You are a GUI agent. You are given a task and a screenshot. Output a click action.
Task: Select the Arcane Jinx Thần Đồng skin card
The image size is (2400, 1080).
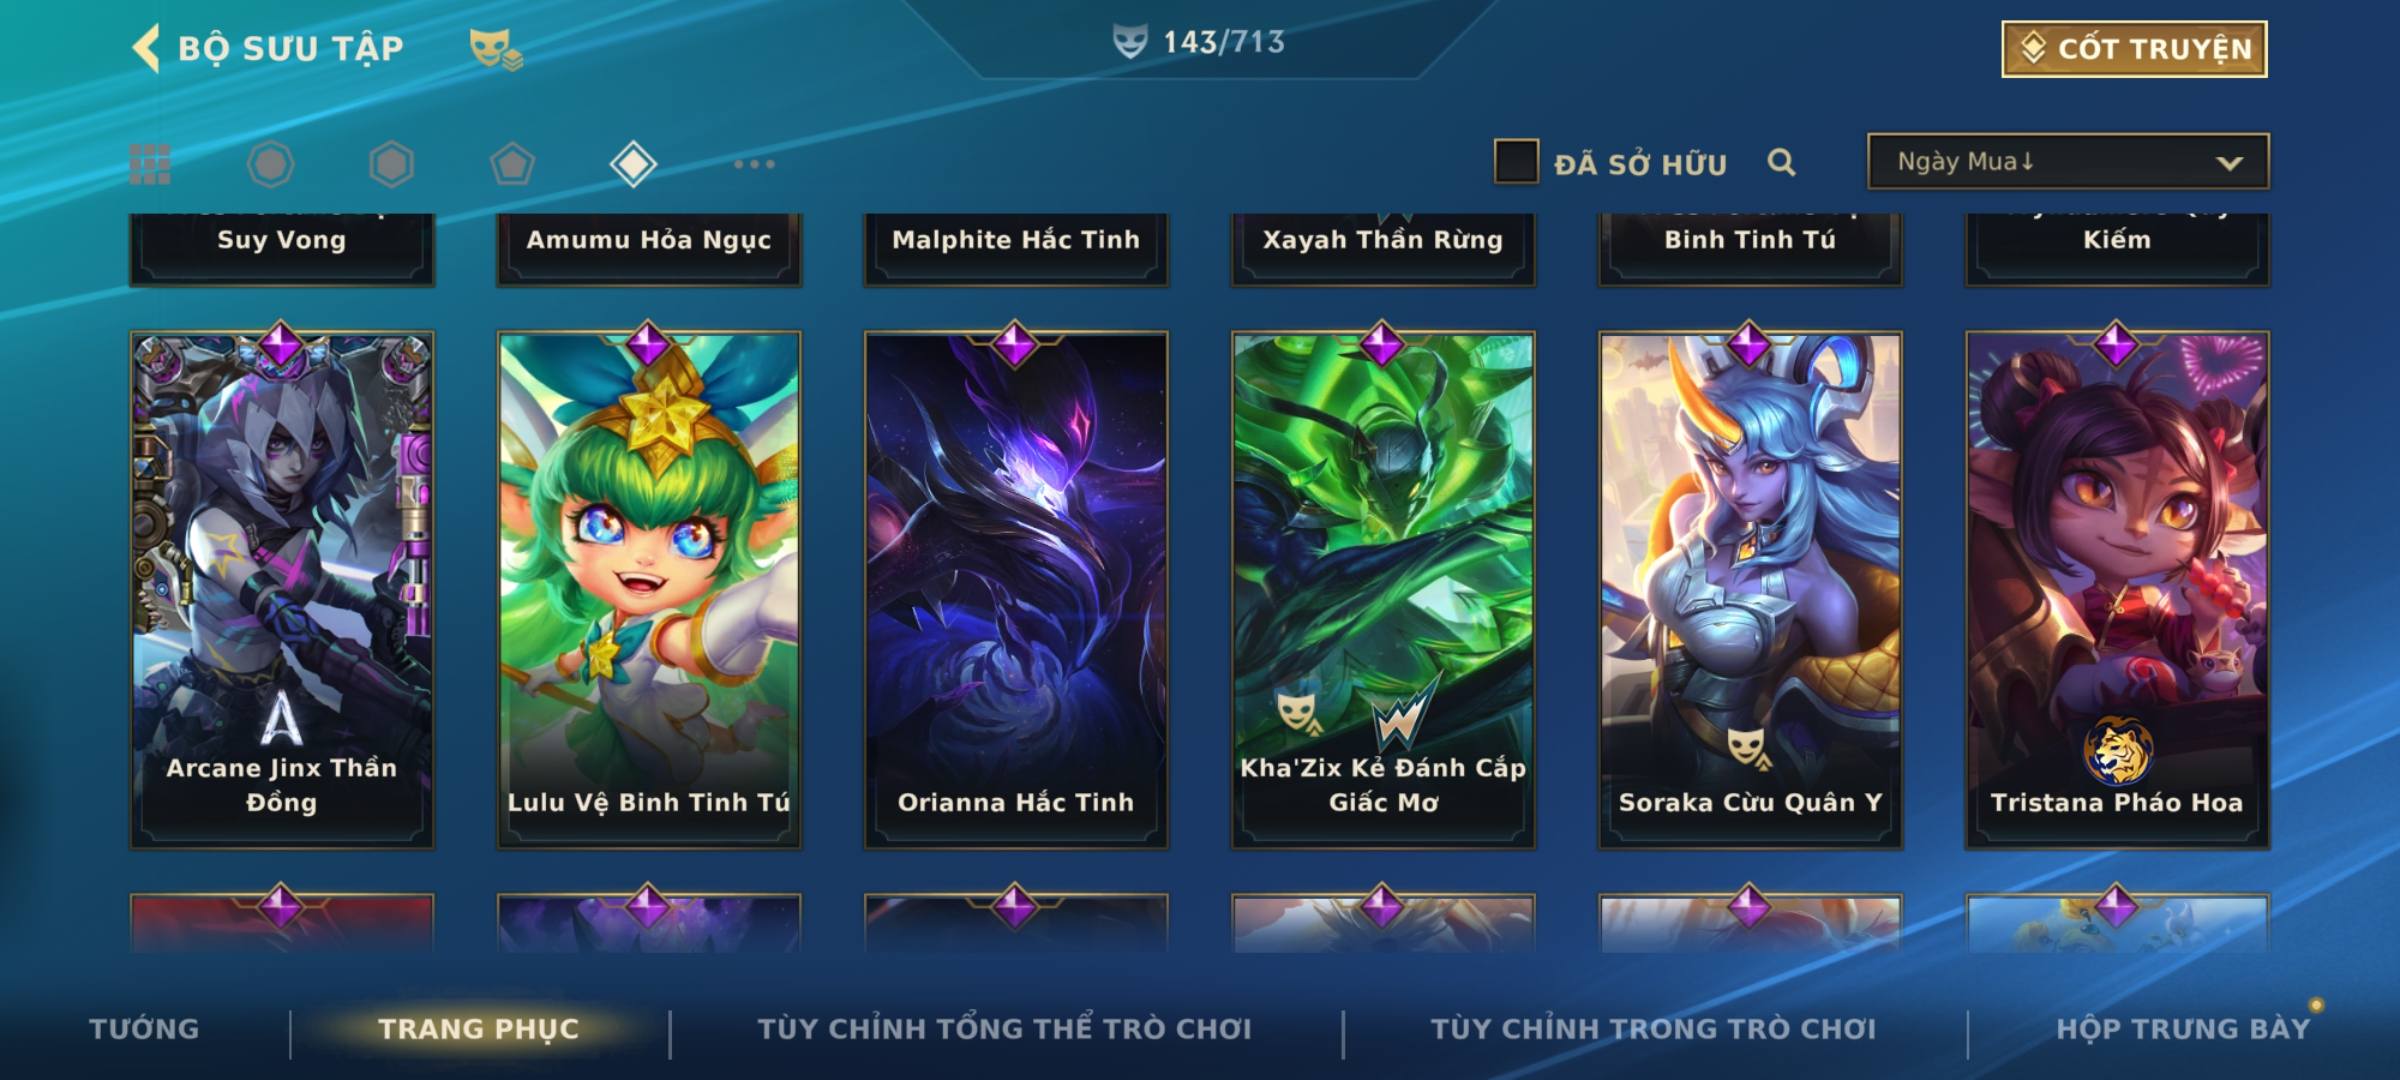(282, 590)
